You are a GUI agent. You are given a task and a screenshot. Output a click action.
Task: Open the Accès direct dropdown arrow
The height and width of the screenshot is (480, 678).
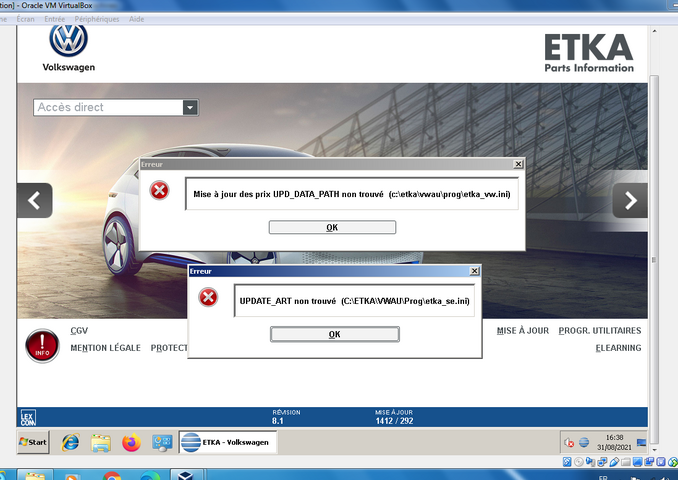[190, 107]
